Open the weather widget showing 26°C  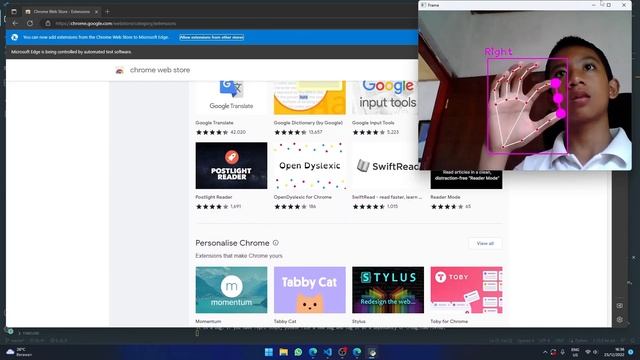click(x=19, y=352)
